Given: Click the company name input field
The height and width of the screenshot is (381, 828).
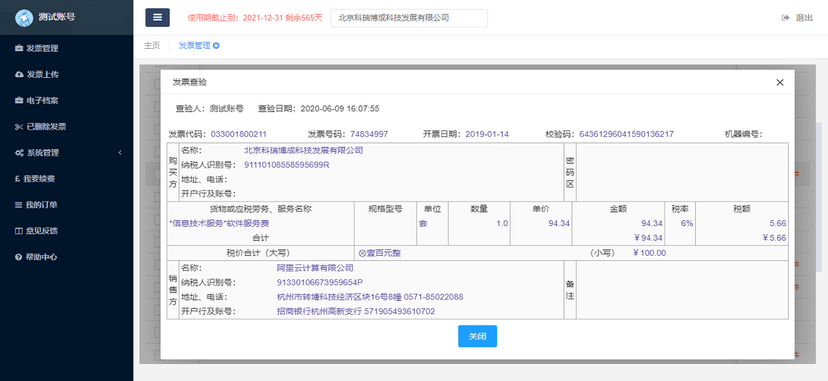Looking at the screenshot, I should (409, 18).
